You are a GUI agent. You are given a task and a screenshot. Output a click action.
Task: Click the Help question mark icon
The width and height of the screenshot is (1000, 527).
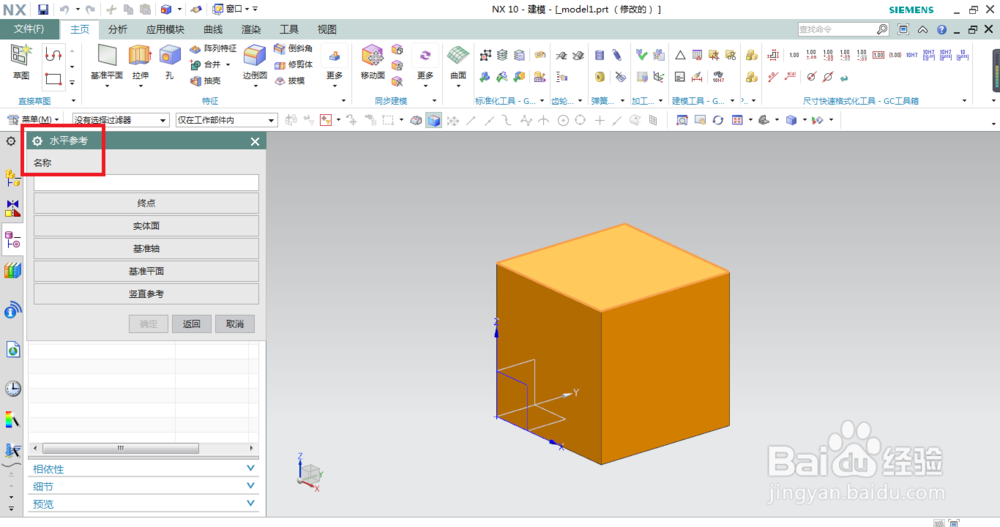coord(941,29)
